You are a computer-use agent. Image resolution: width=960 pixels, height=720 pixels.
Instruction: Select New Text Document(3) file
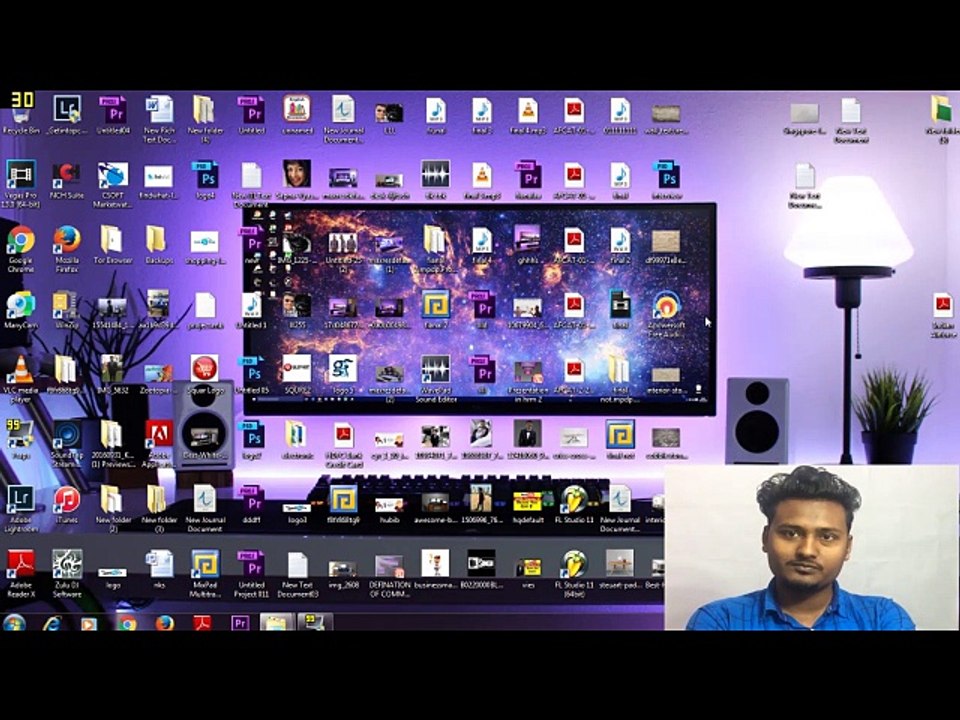click(x=298, y=573)
